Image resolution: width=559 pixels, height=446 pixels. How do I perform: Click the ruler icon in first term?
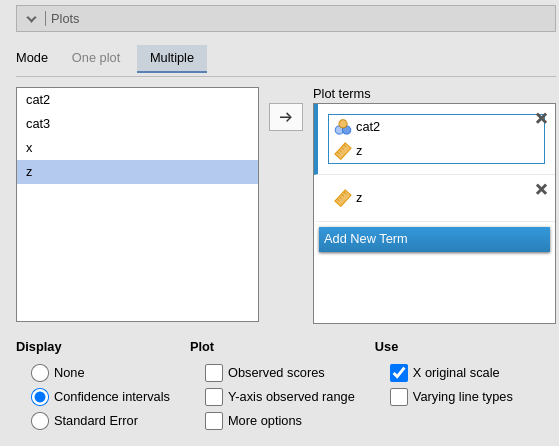click(x=343, y=151)
